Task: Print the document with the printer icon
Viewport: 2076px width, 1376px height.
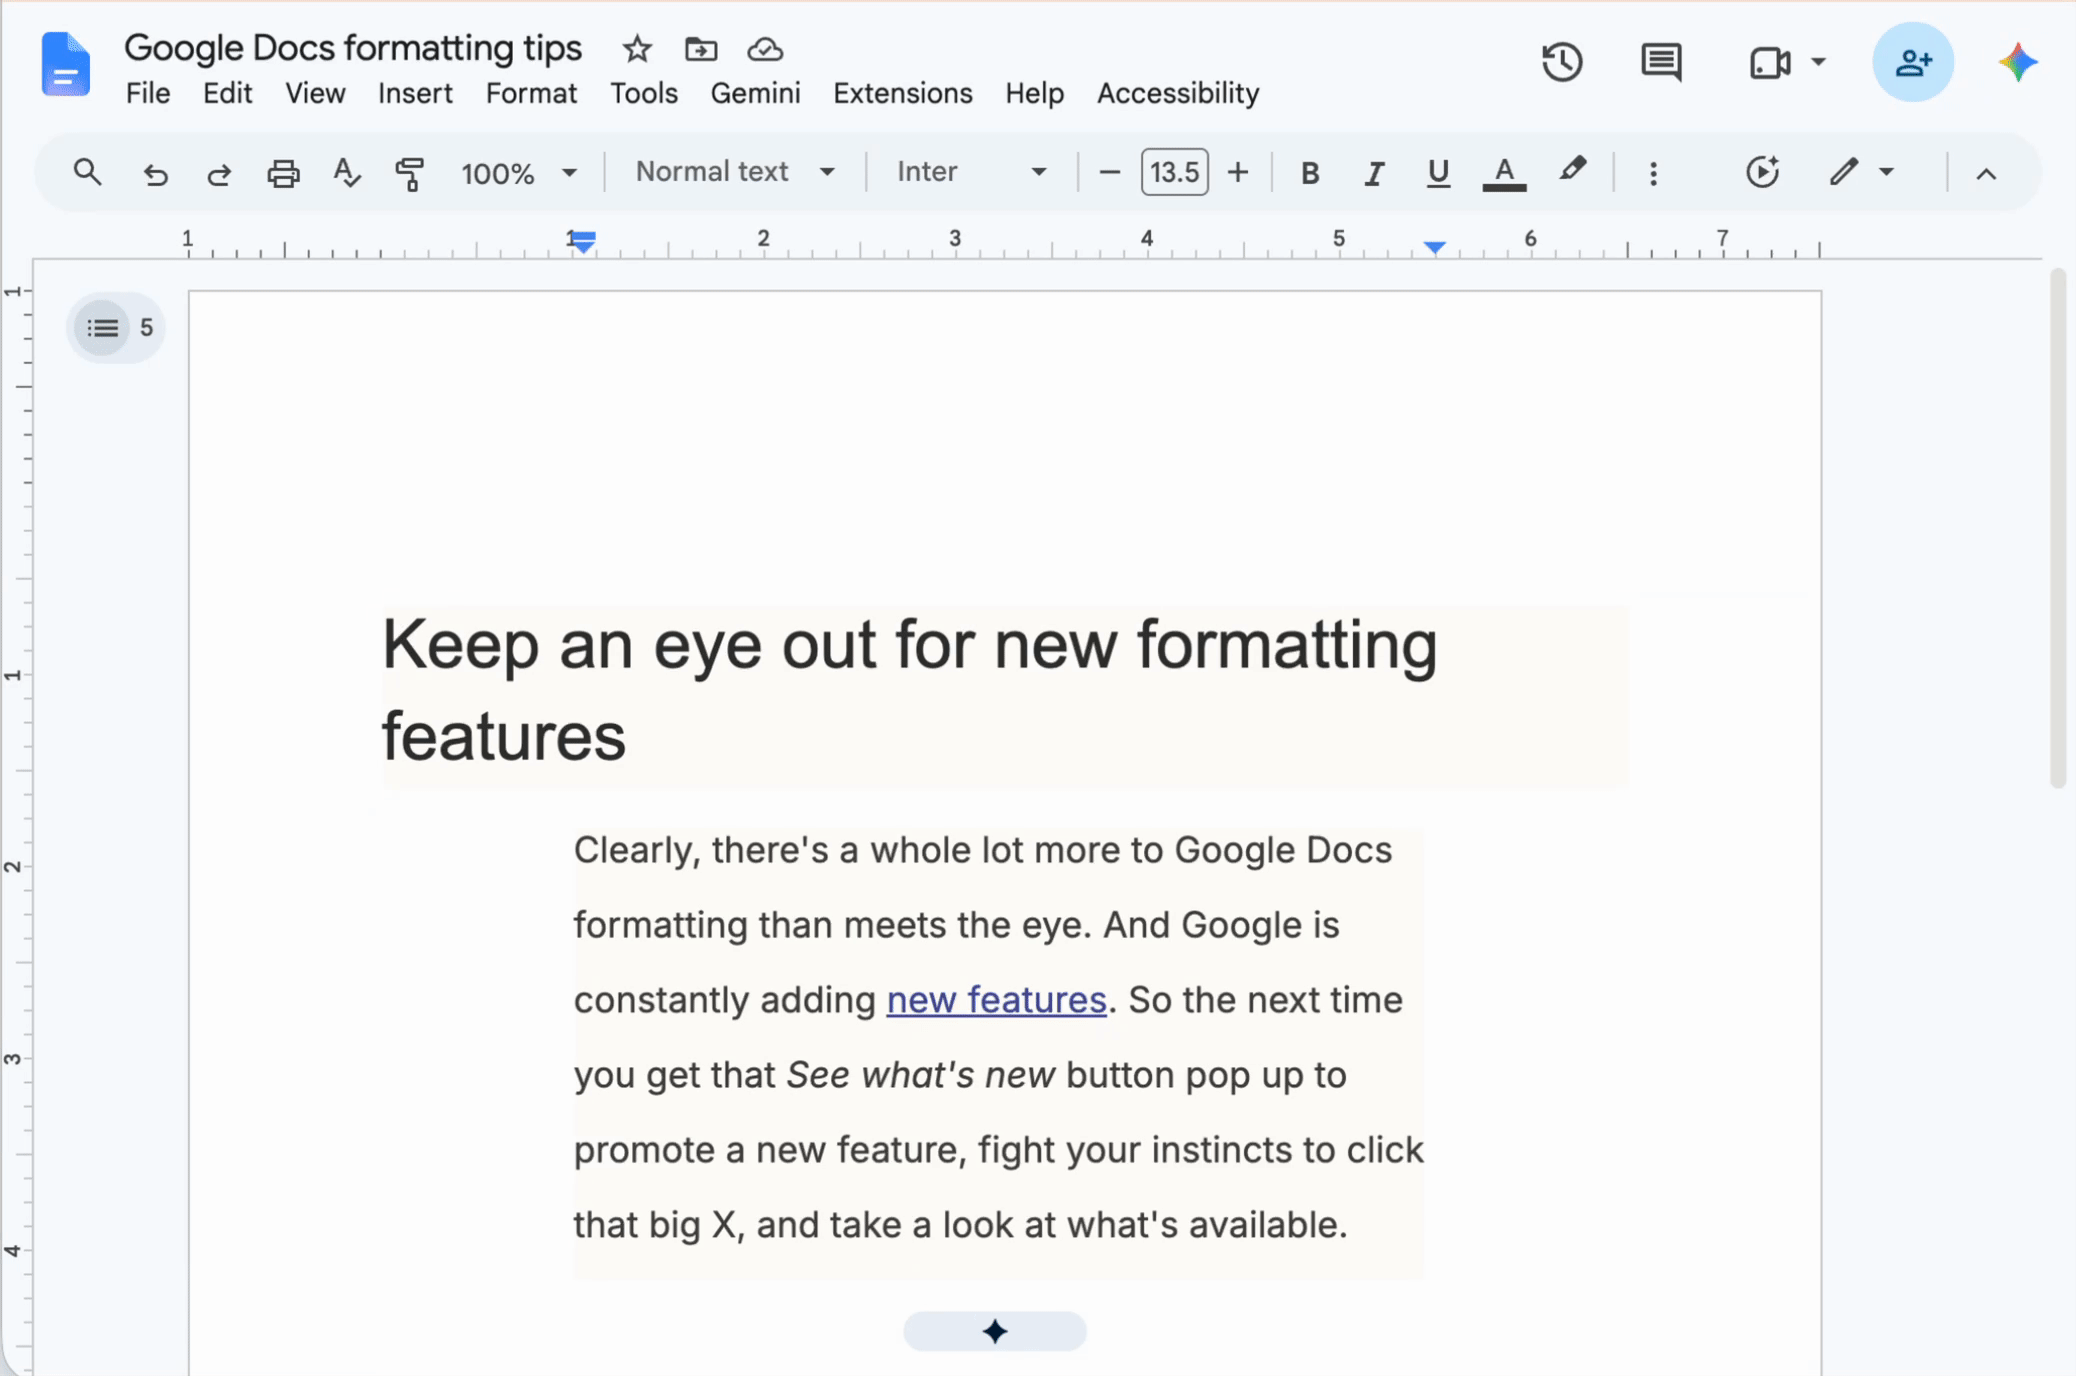Action: pyautogui.click(x=283, y=174)
